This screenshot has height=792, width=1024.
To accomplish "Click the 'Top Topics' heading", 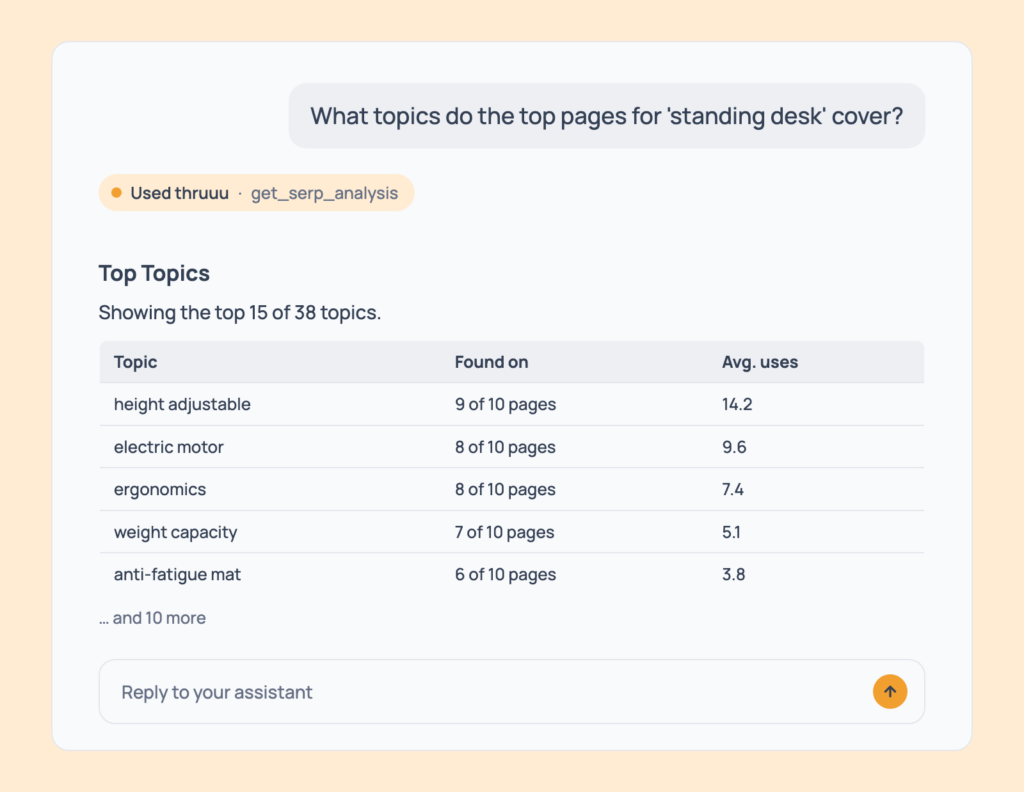I will 154,273.
